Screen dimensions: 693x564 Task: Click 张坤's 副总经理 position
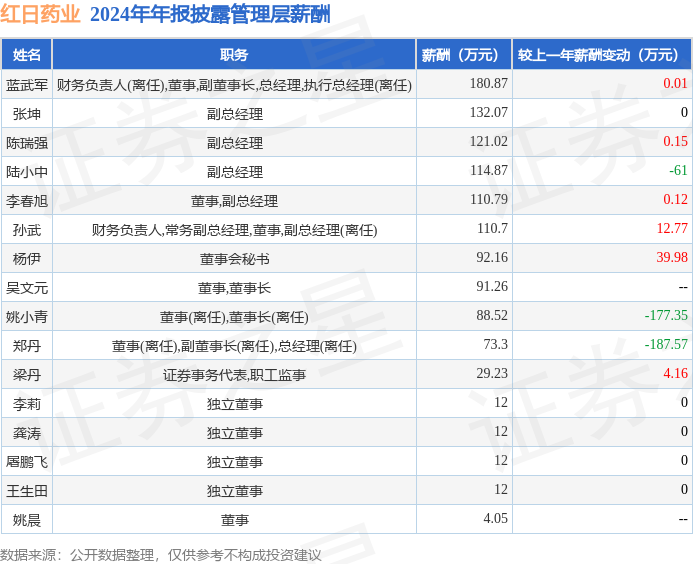click(234, 114)
